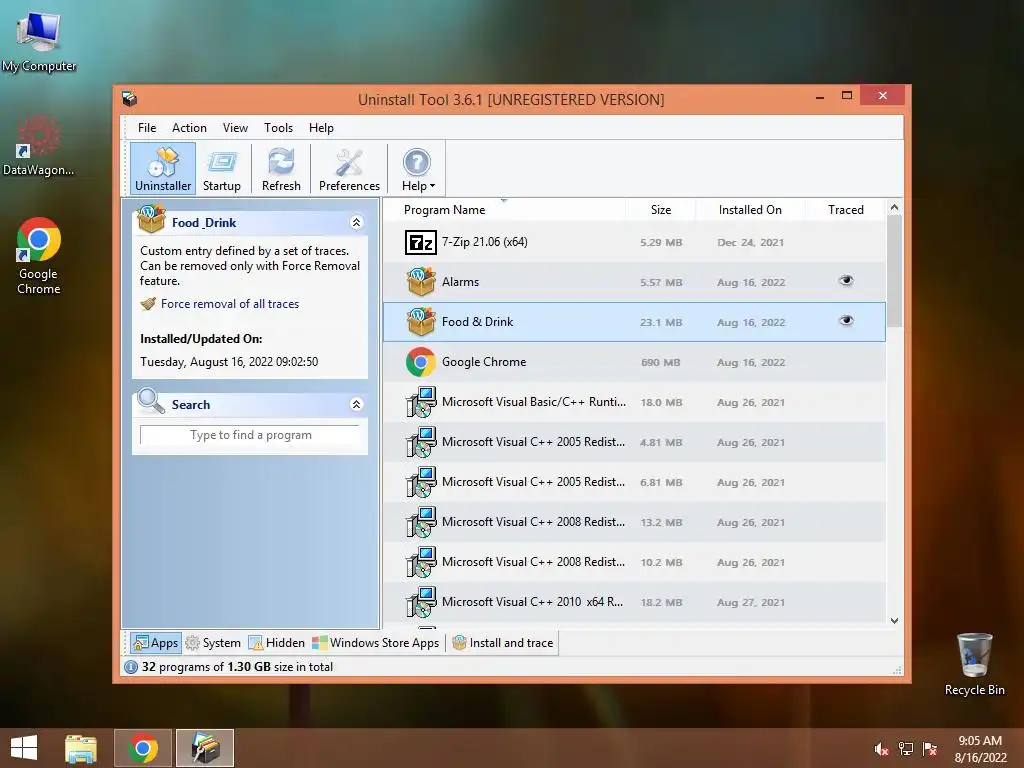Click the Food & Drink package icon
This screenshot has height=768, width=1024.
coord(421,321)
